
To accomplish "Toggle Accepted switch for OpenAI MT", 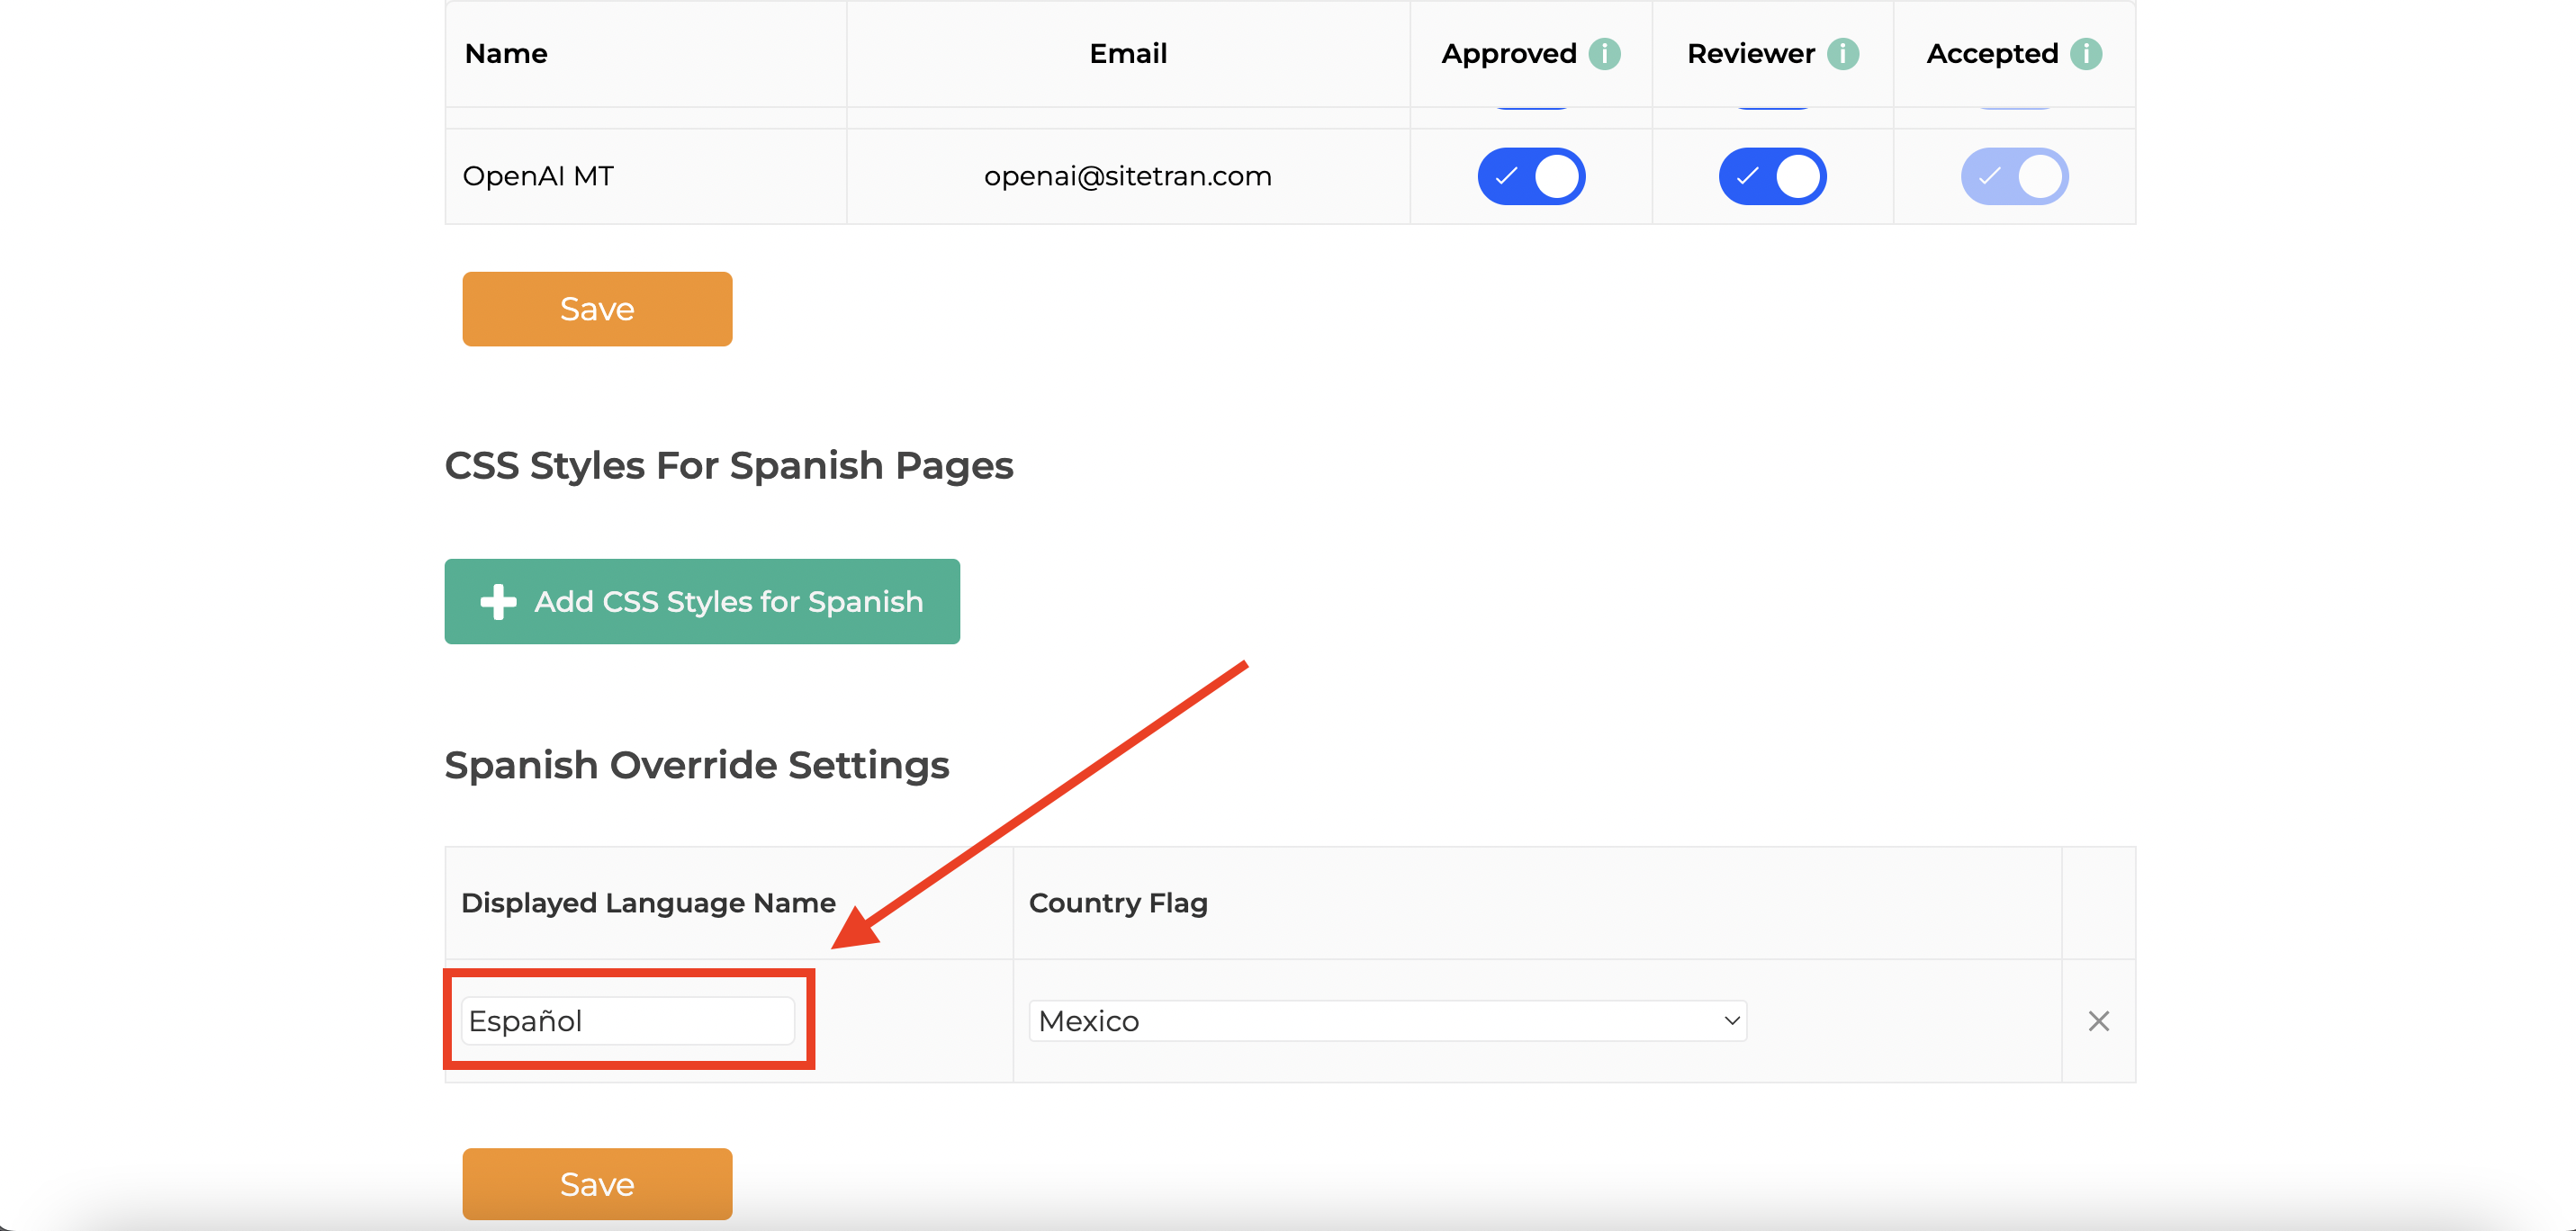I will [x=2014, y=176].
